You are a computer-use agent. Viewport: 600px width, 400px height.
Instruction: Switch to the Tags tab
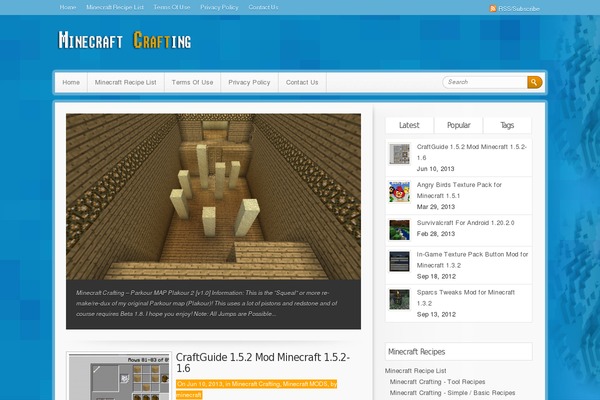(x=507, y=125)
